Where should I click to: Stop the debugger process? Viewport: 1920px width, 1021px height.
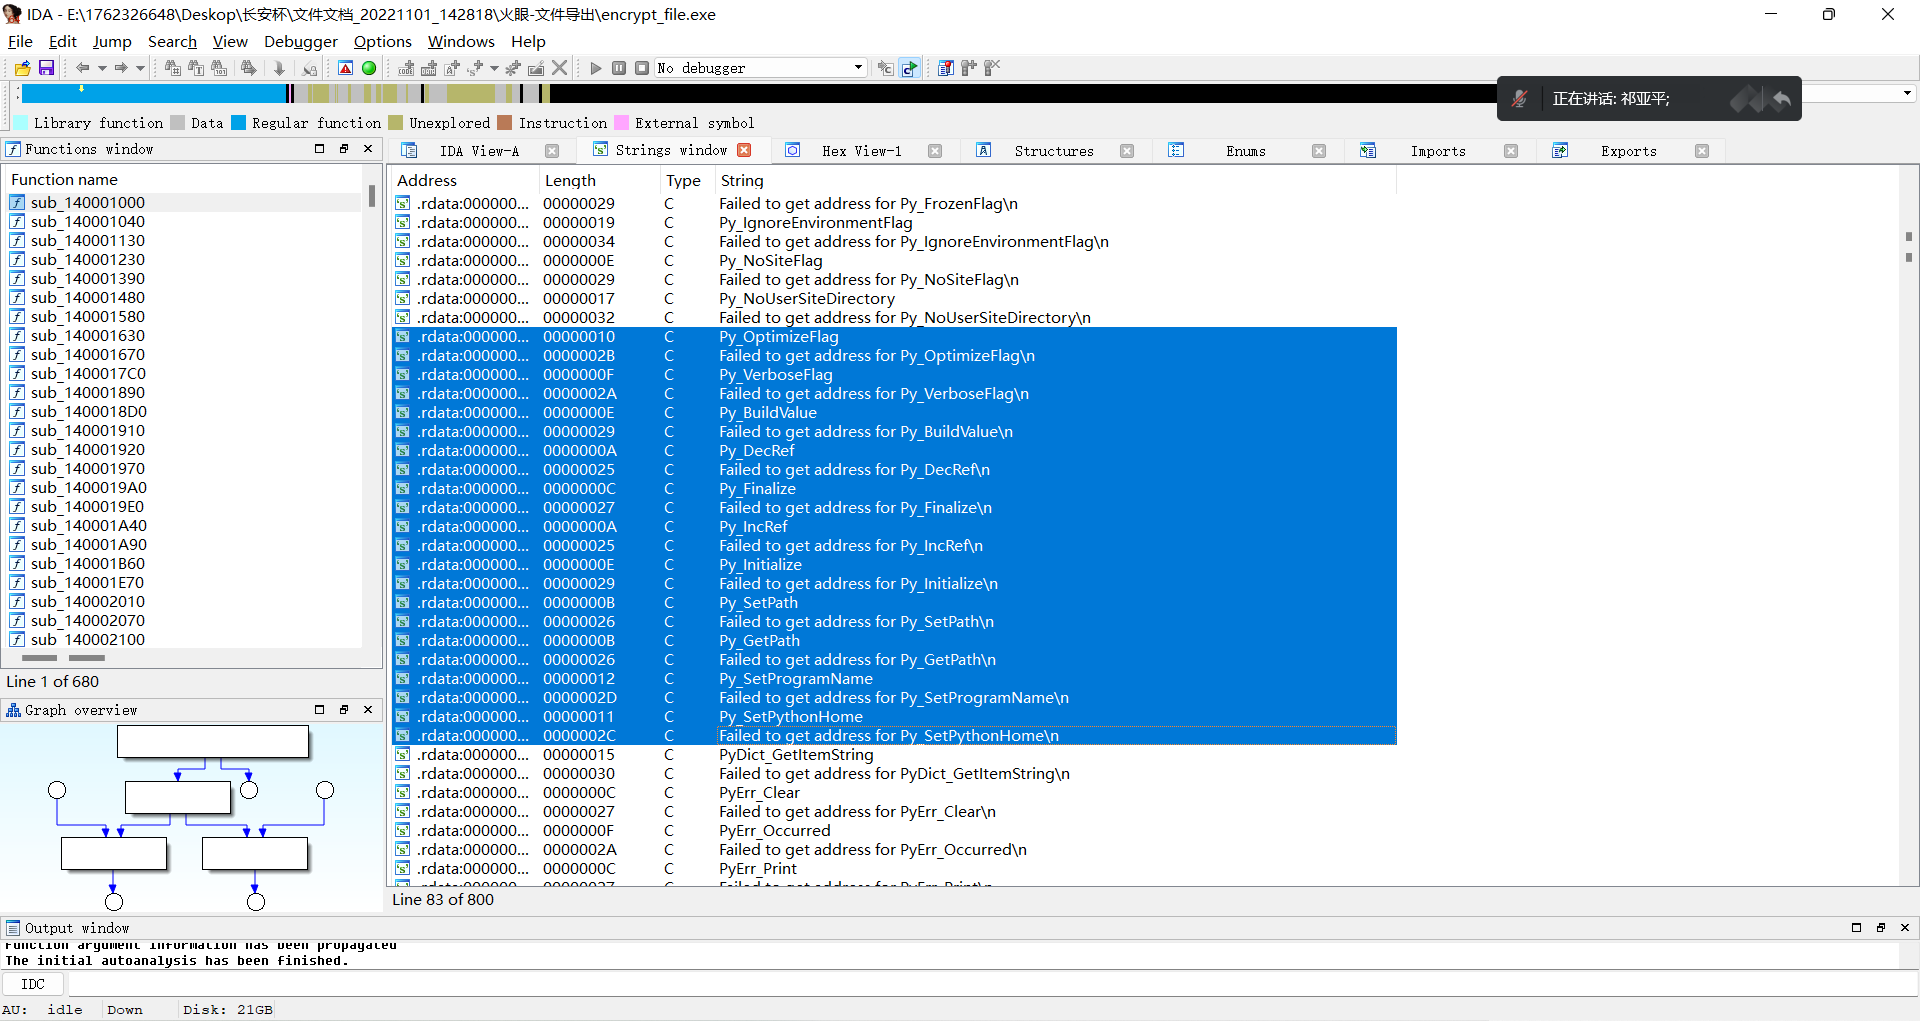[642, 68]
